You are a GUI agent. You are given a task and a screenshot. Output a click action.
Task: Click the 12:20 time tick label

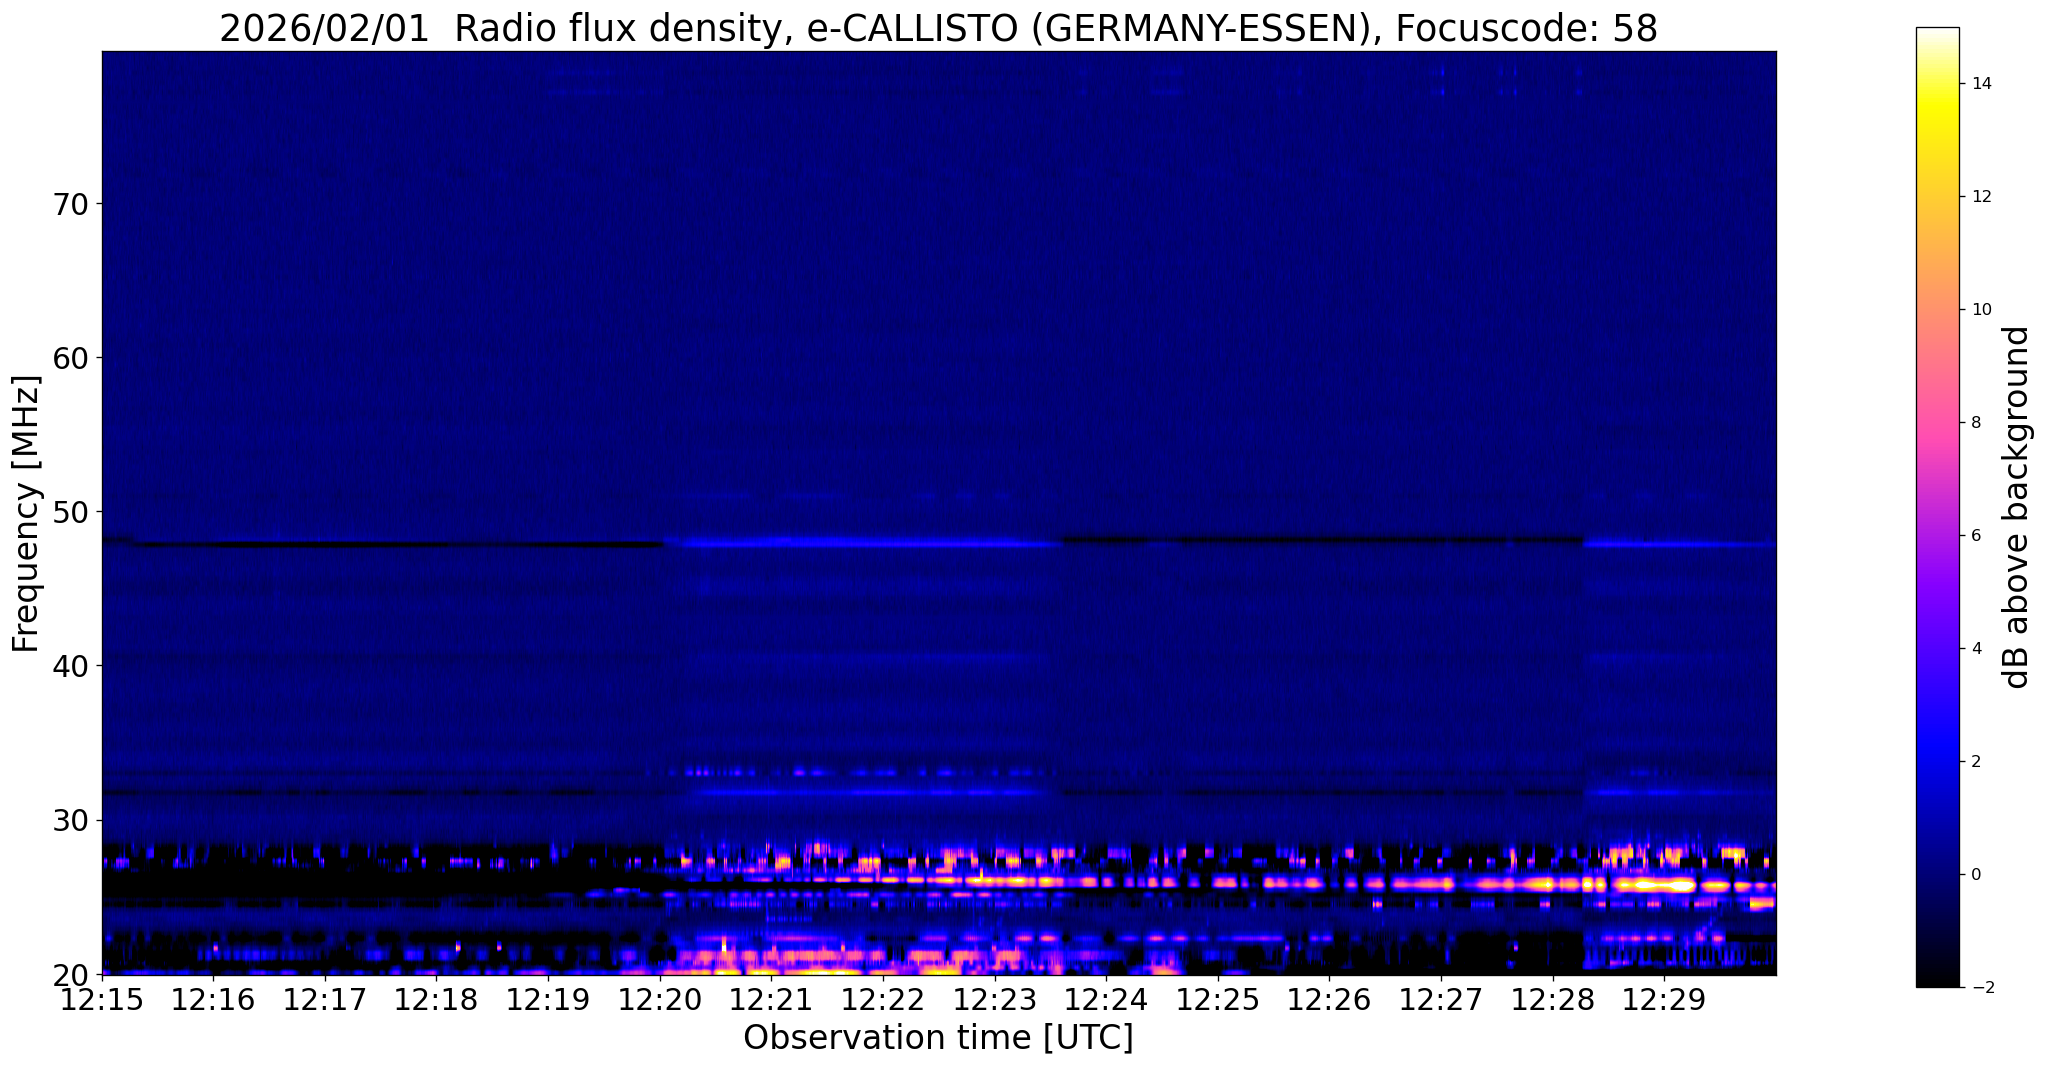coord(660,999)
